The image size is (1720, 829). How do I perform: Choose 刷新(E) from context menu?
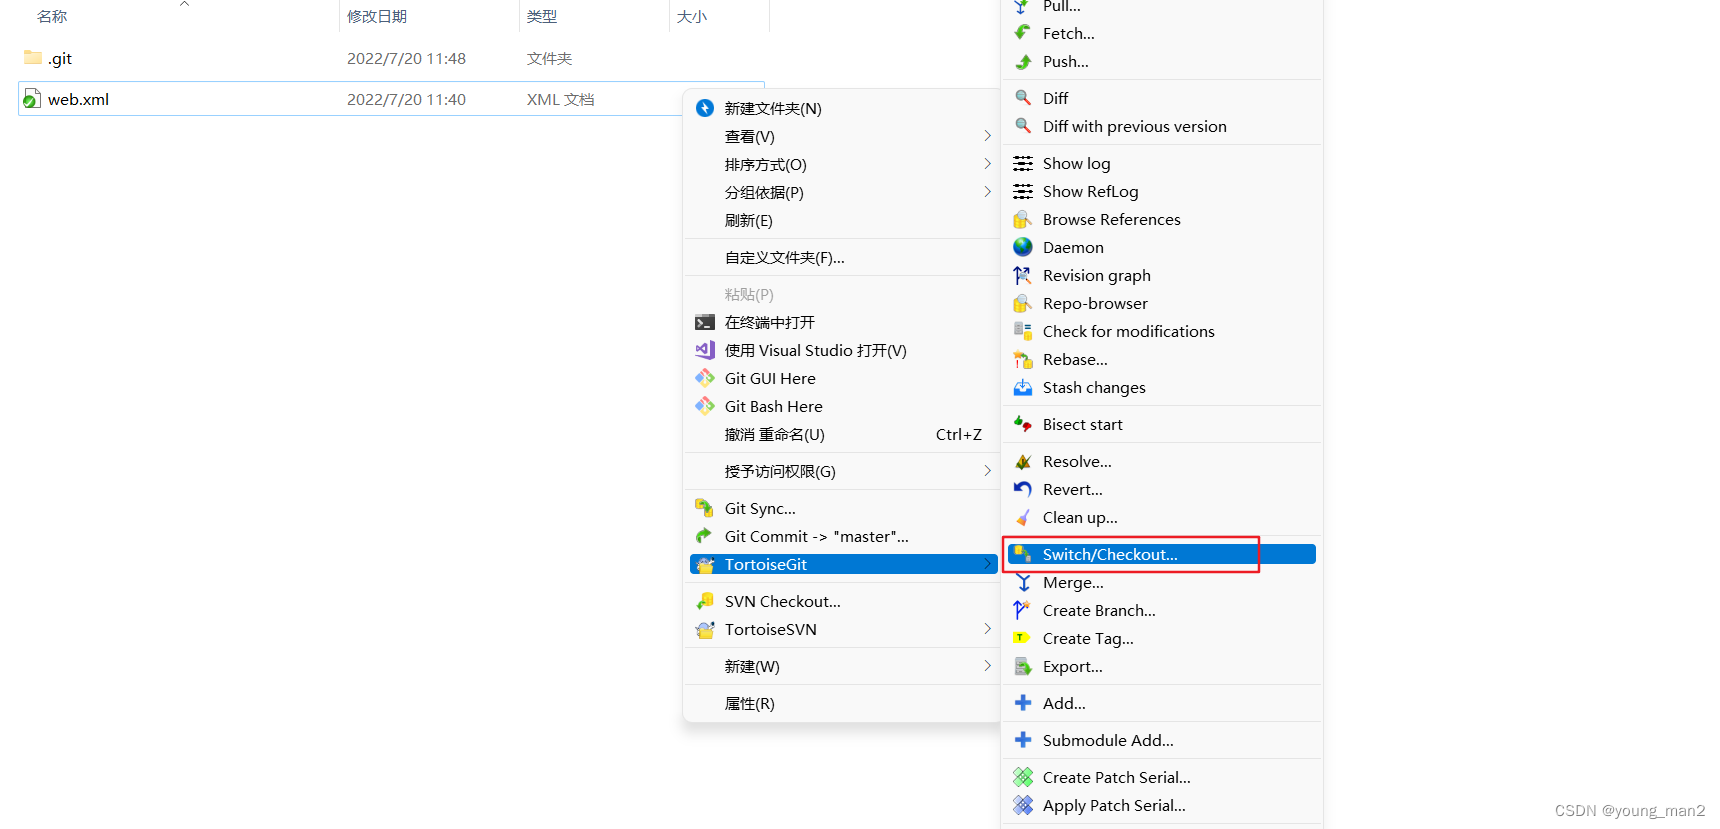pos(841,220)
